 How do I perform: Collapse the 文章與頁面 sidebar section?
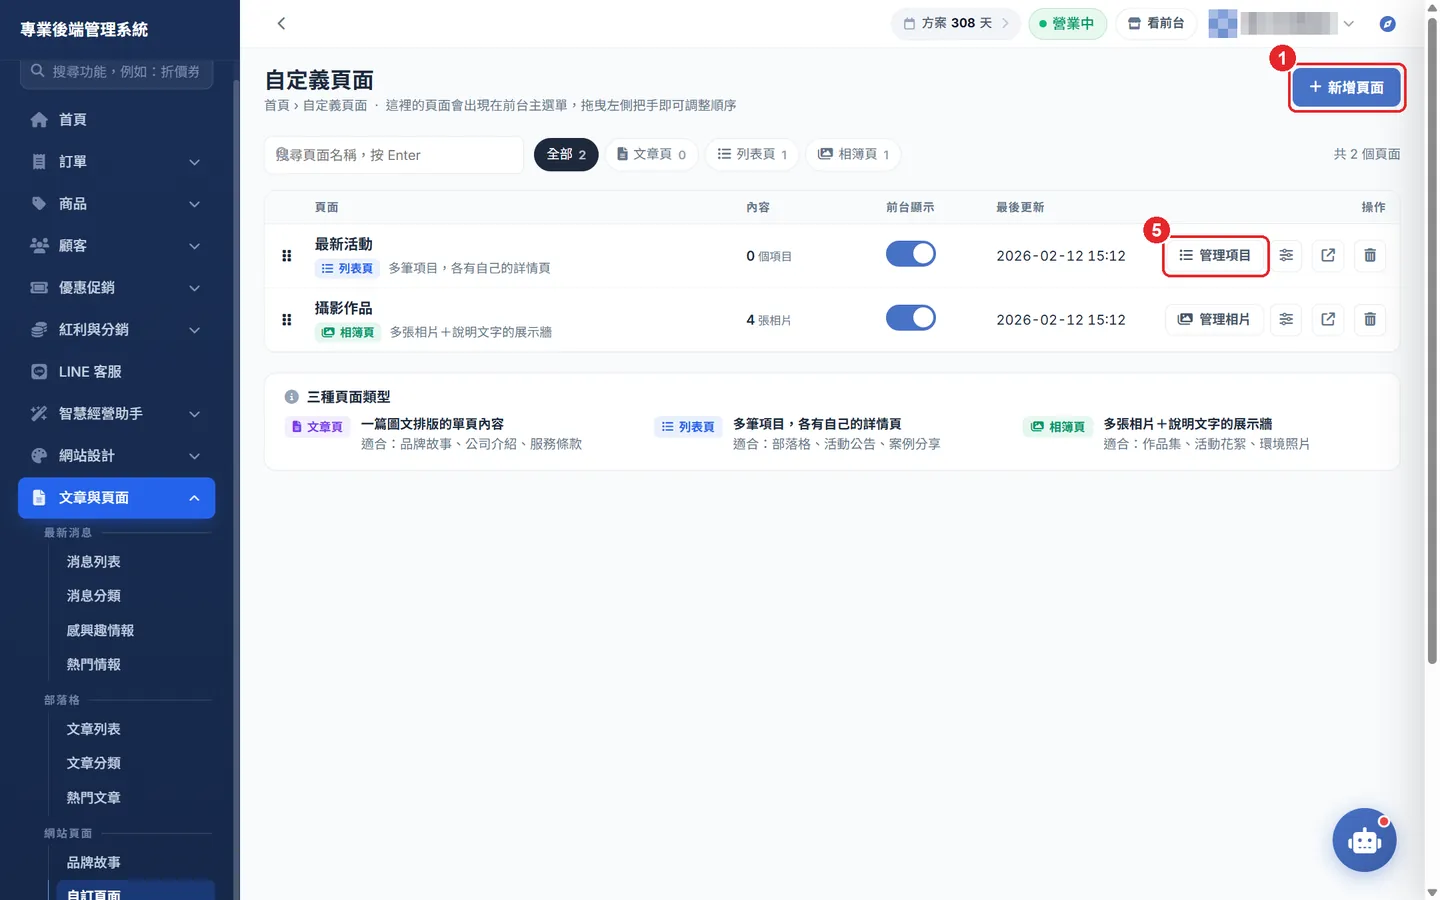[x=117, y=498]
